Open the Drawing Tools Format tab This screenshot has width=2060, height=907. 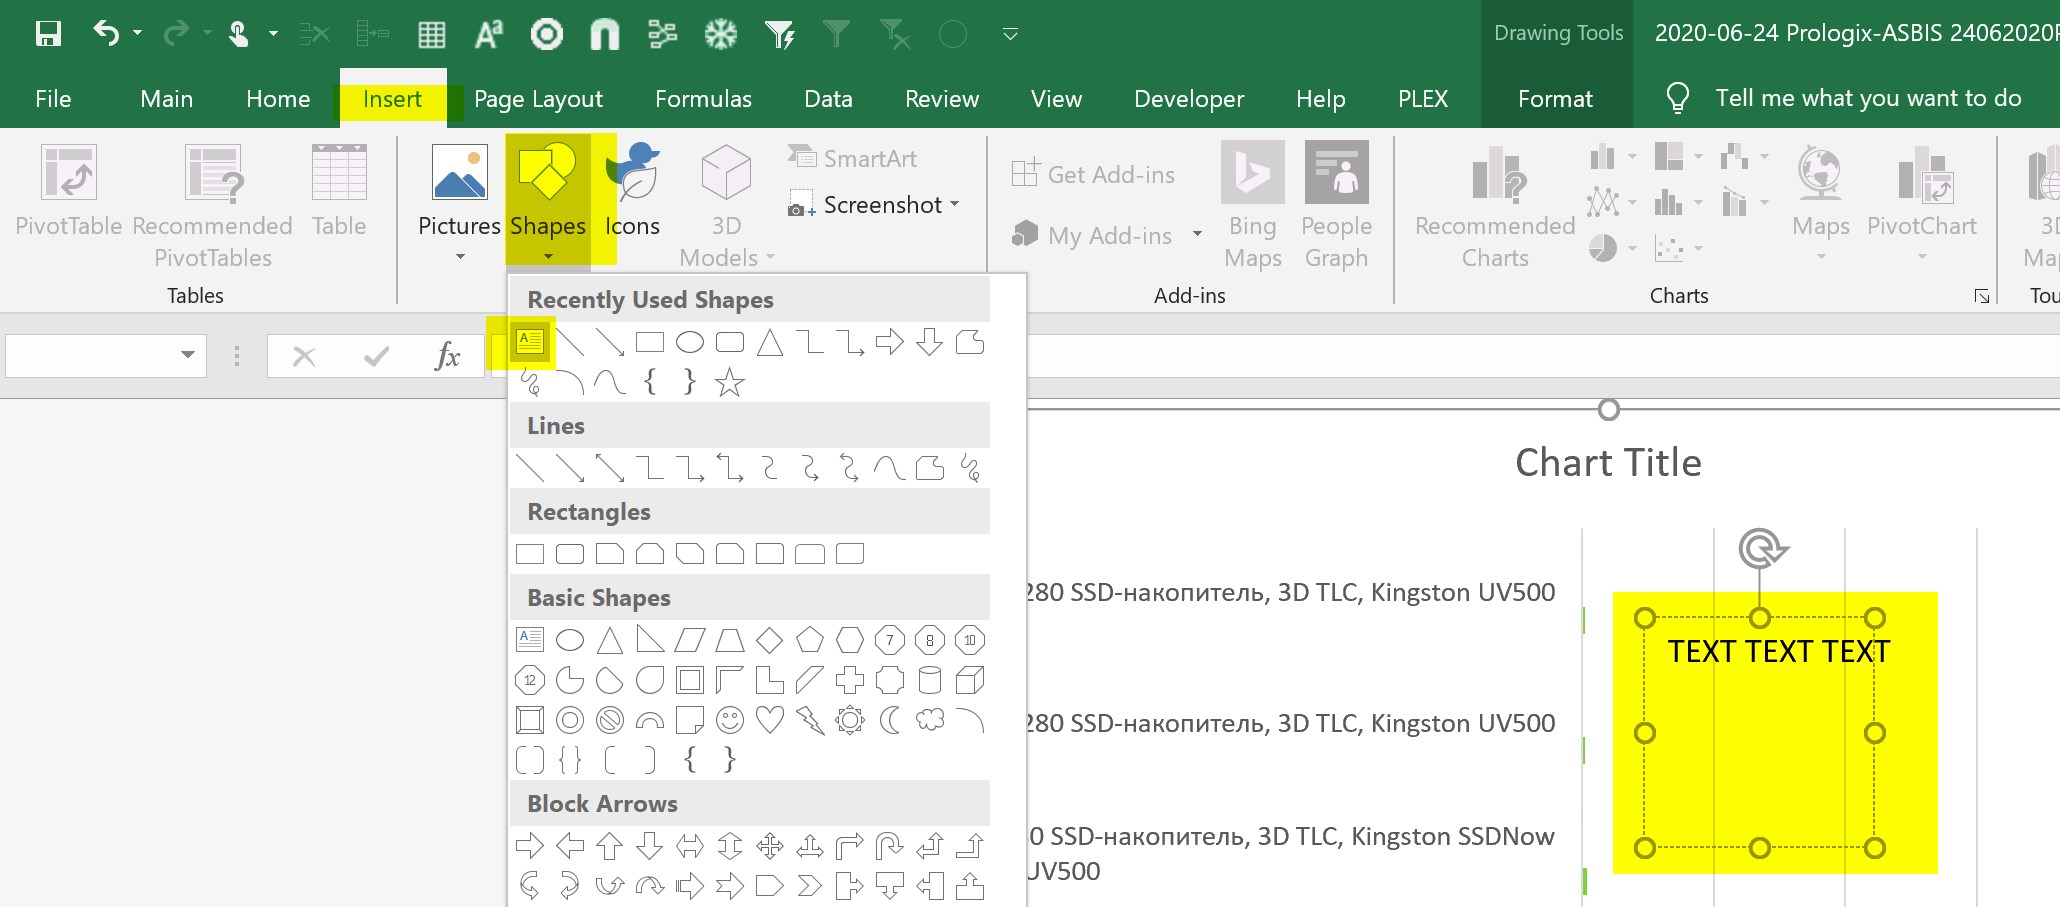(x=1555, y=99)
